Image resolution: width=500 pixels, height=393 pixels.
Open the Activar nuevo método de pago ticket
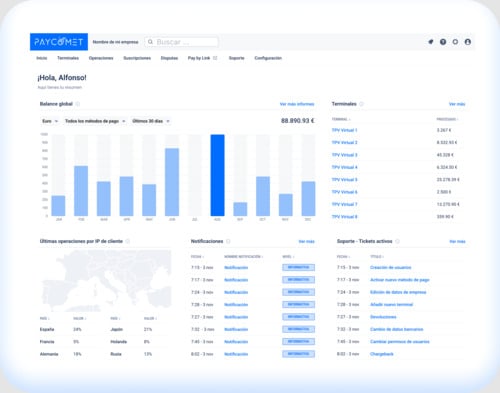click(x=400, y=280)
